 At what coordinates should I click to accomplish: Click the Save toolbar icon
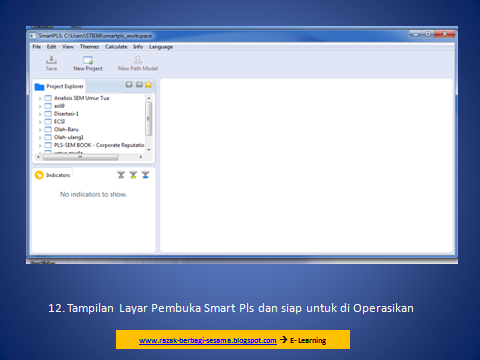click(51, 60)
